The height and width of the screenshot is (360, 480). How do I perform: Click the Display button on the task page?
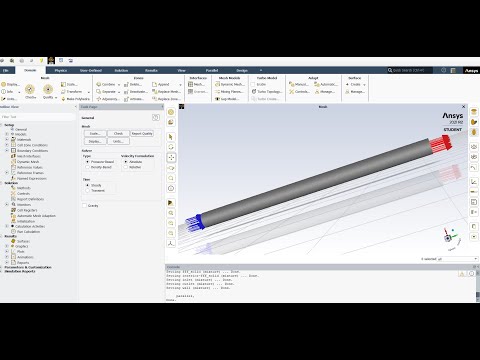pos(95,141)
